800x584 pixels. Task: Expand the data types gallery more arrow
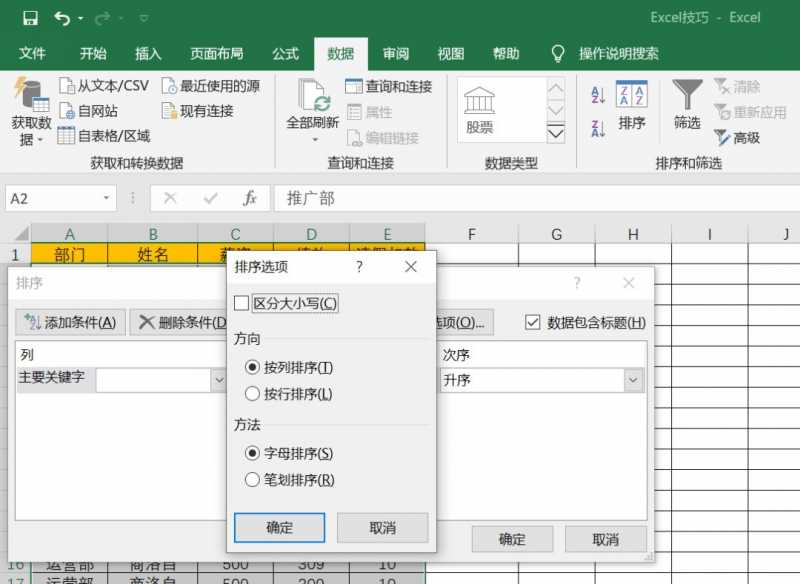pos(556,133)
